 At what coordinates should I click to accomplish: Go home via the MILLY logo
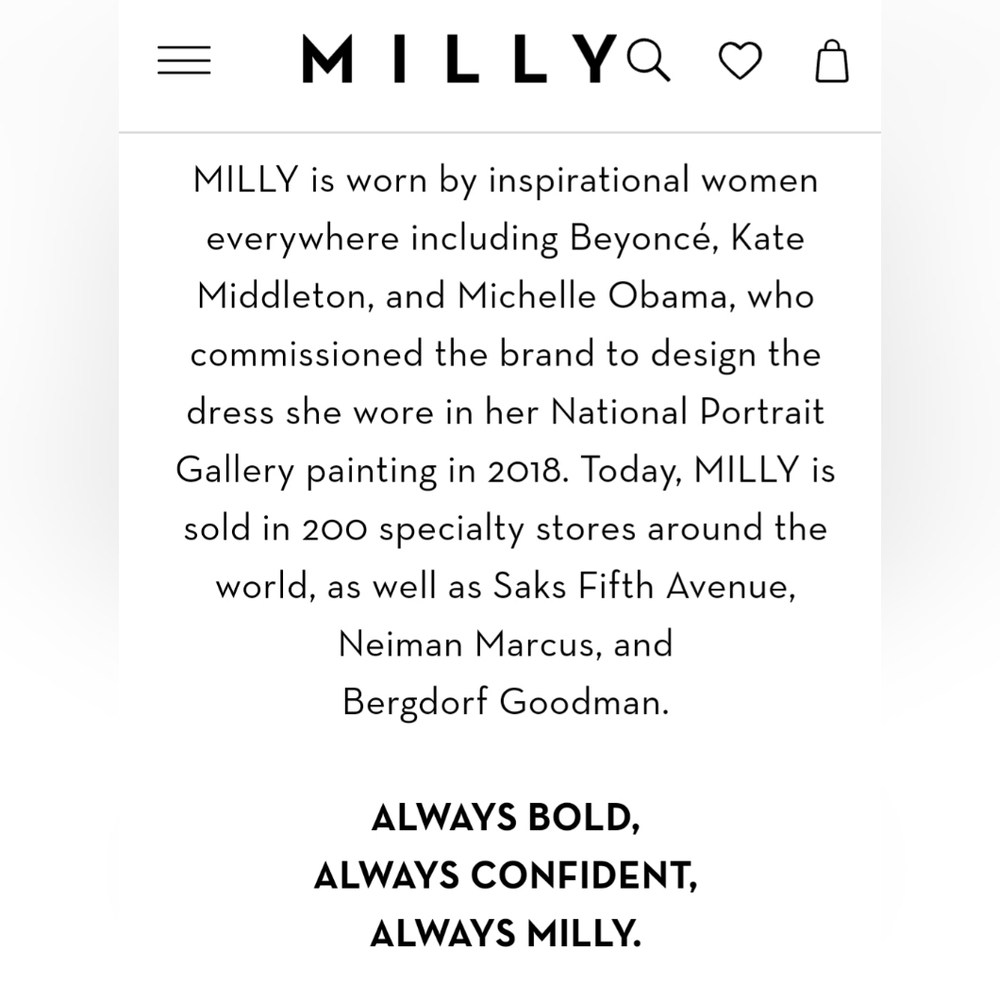(459, 59)
